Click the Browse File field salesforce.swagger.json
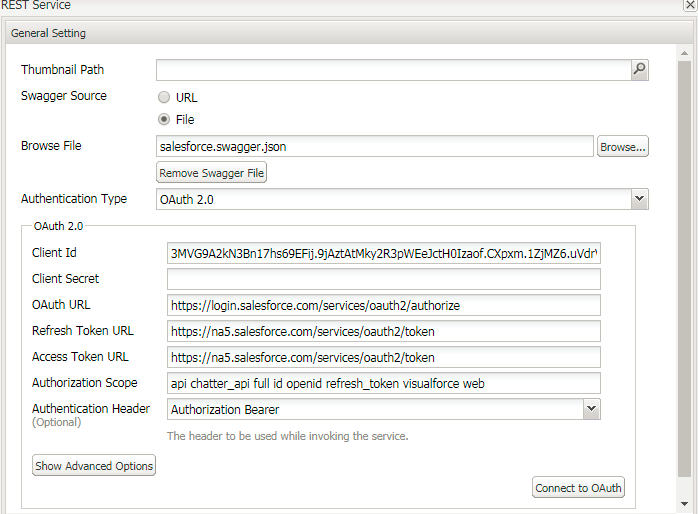The image size is (698, 514). (375, 146)
